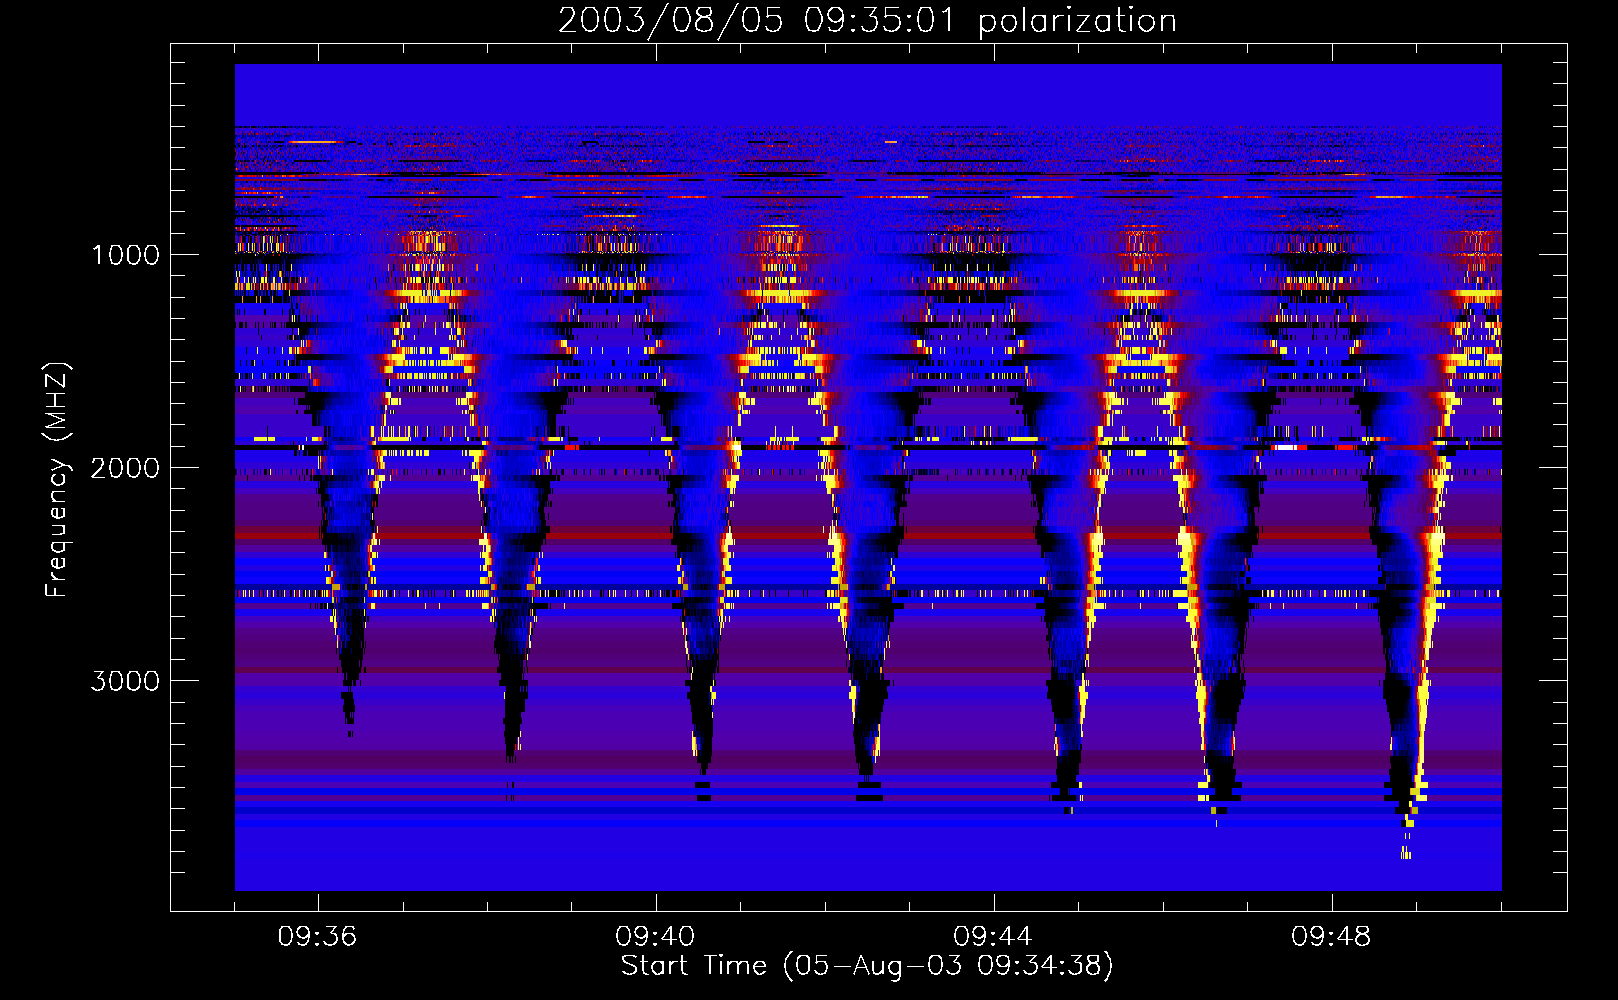Viewport: 1618px width, 1000px height.
Task: Click the plot title "2003/08/05 09:35:01 polarization"
Action: coord(867,21)
